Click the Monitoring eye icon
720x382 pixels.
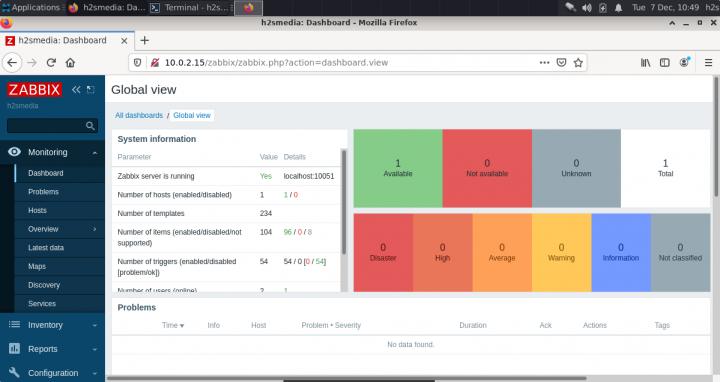(x=14, y=152)
